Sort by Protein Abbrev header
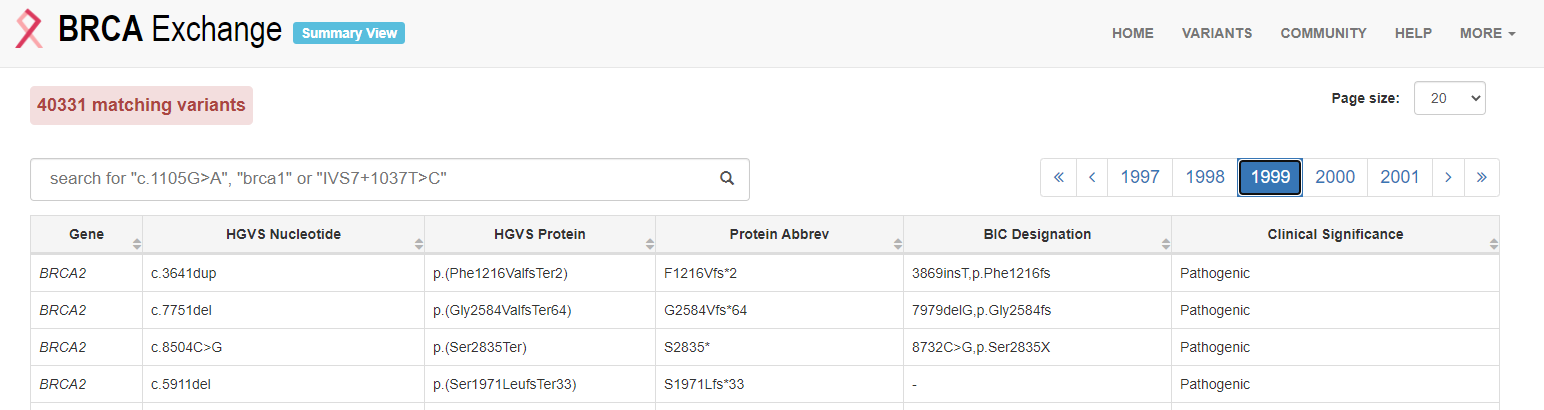The height and width of the screenshot is (410, 1544). [779, 234]
